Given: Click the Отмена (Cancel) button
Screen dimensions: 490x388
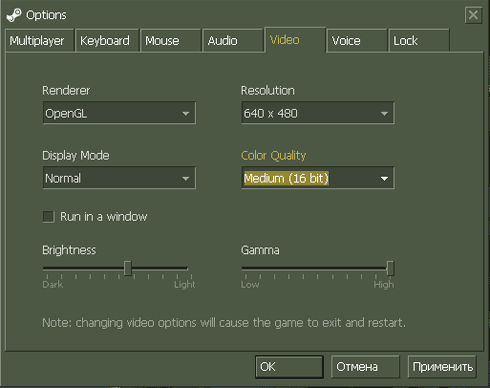Looking at the screenshot, I should click(x=365, y=367).
